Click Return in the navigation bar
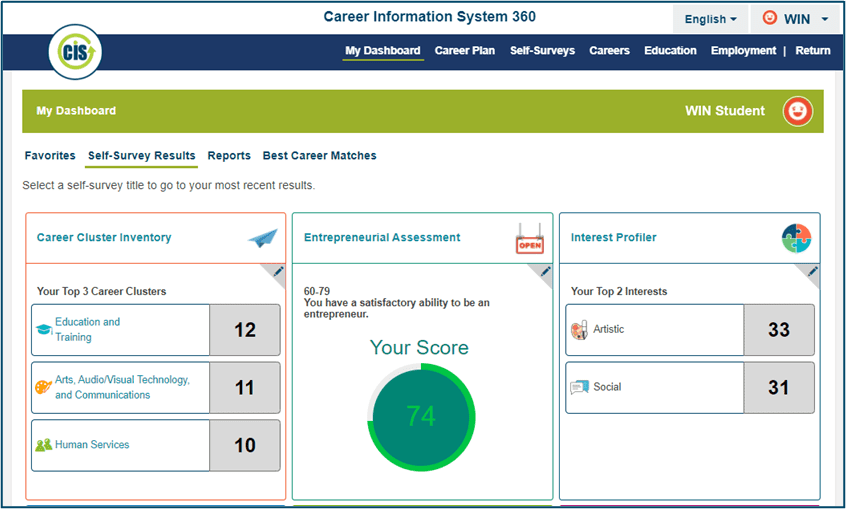846x509 pixels. (x=812, y=51)
